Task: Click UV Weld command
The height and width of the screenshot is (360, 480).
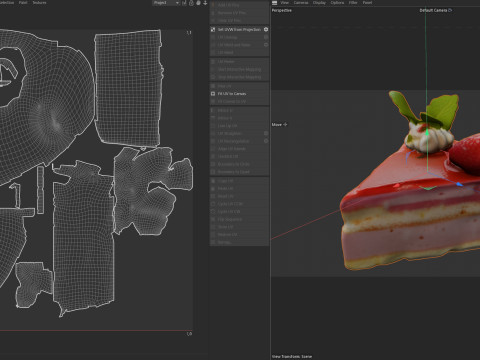Action: (239, 52)
